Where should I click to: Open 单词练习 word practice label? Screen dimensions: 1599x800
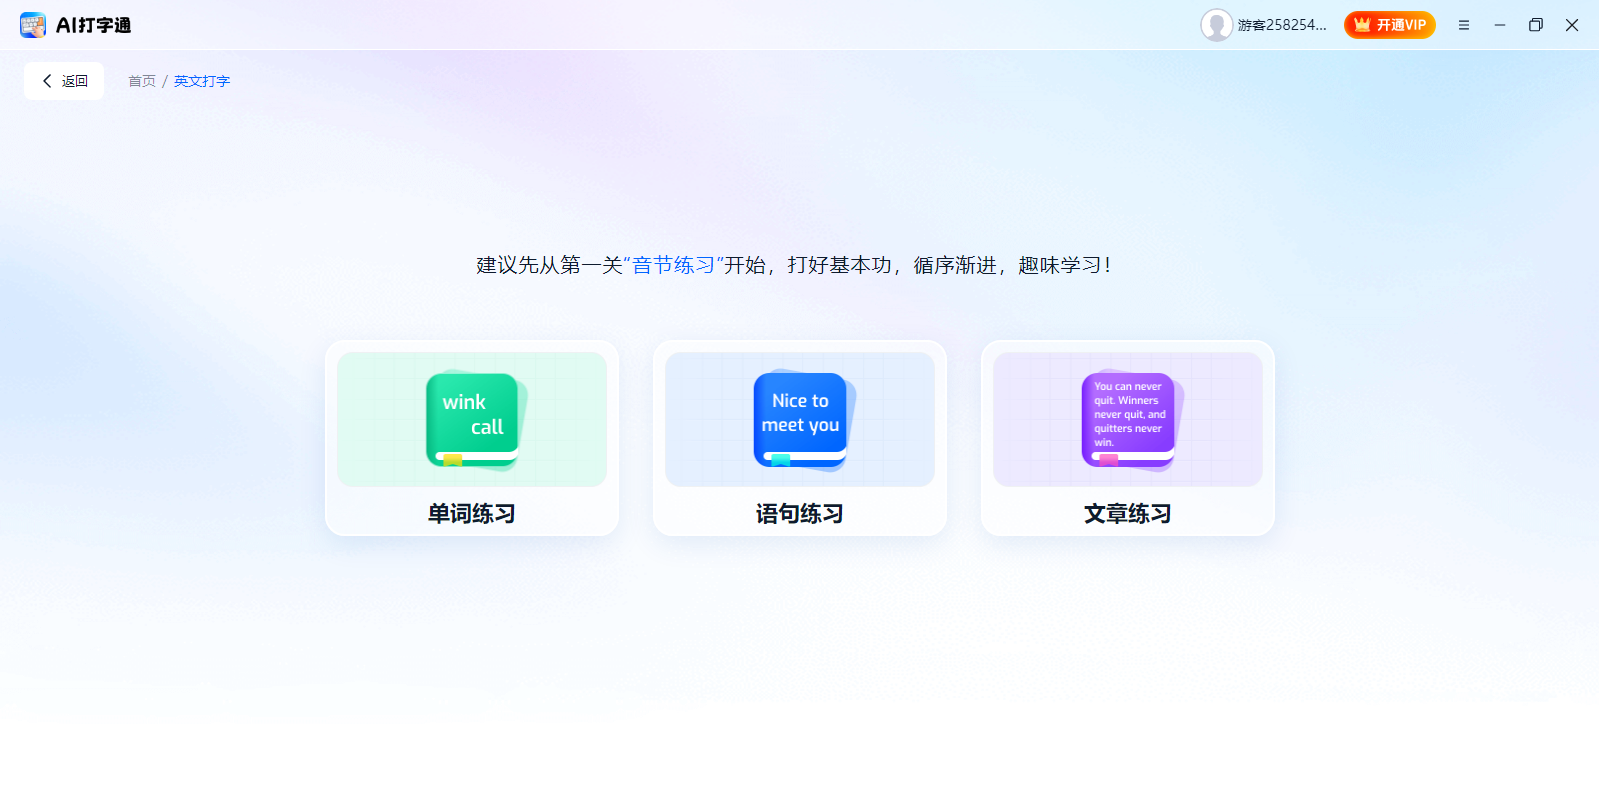click(x=471, y=513)
